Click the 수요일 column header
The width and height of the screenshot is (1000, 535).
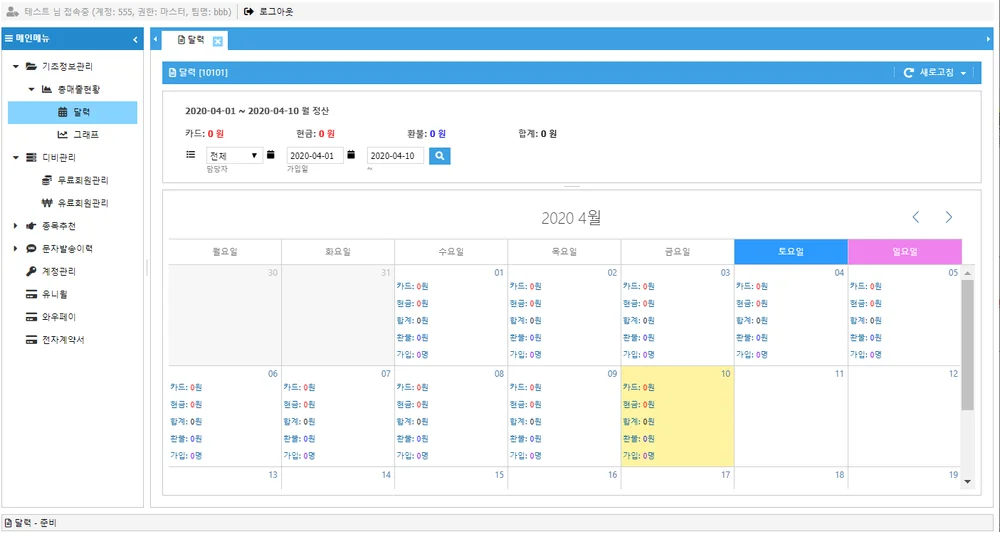click(451, 252)
